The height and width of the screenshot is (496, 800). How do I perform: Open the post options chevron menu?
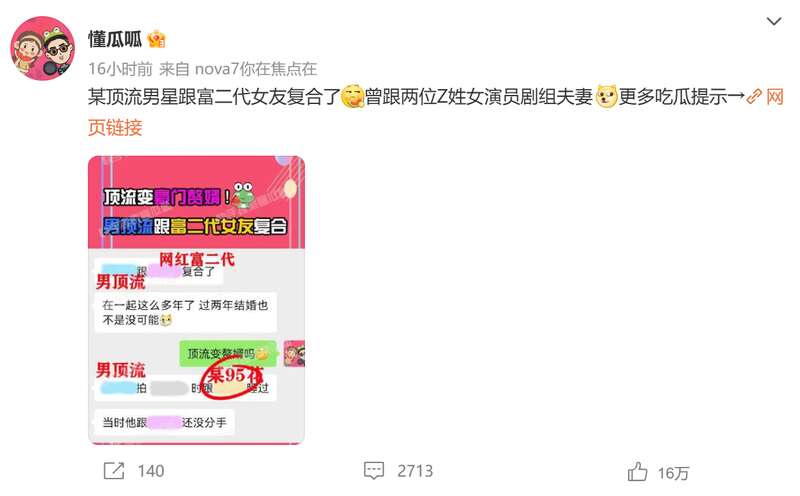point(773,21)
